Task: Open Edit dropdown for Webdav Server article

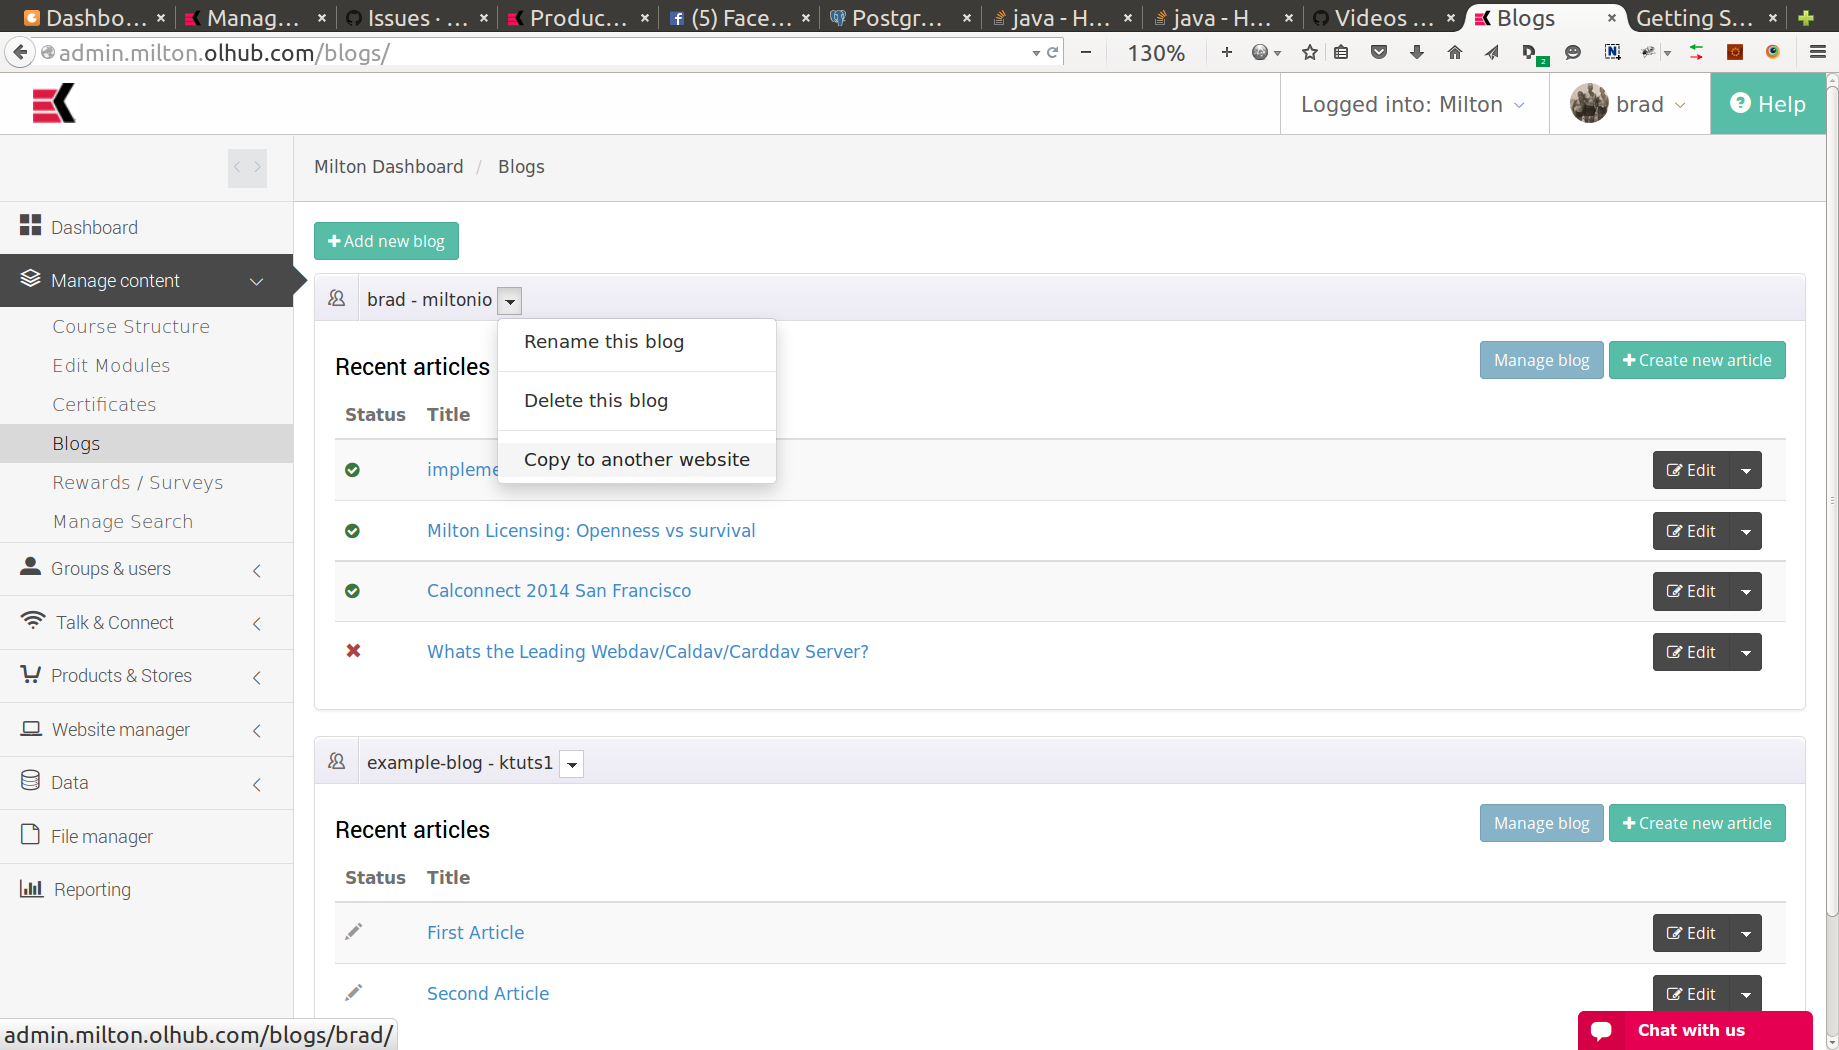Action: click(1746, 652)
